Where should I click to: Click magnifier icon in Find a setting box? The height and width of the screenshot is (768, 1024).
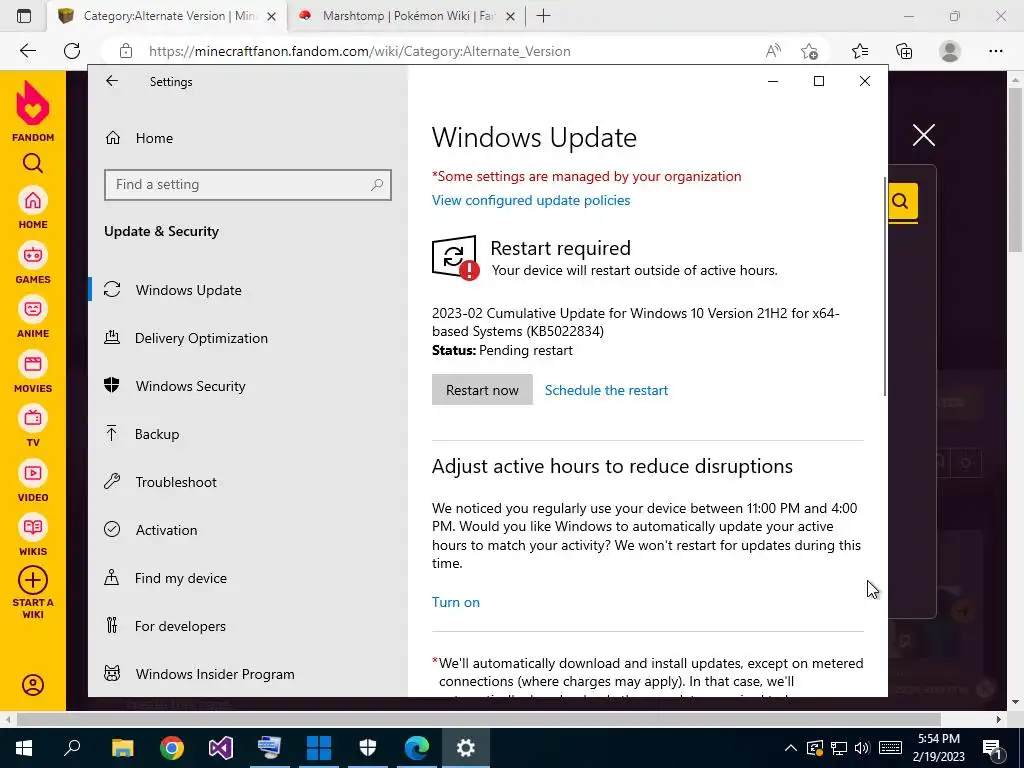(377, 185)
